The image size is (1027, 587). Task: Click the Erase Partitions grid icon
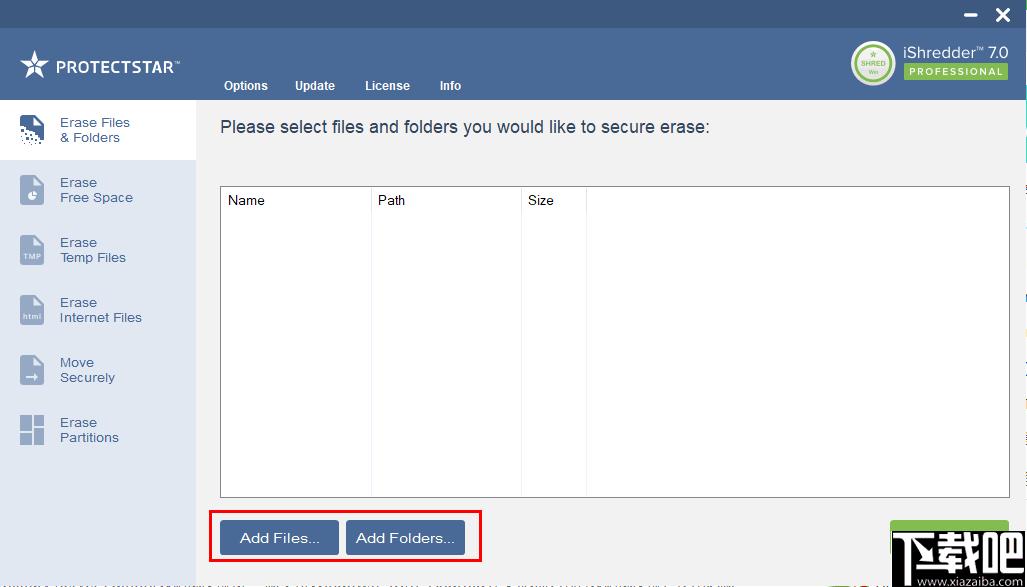pyautogui.click(x=32, y=430)
